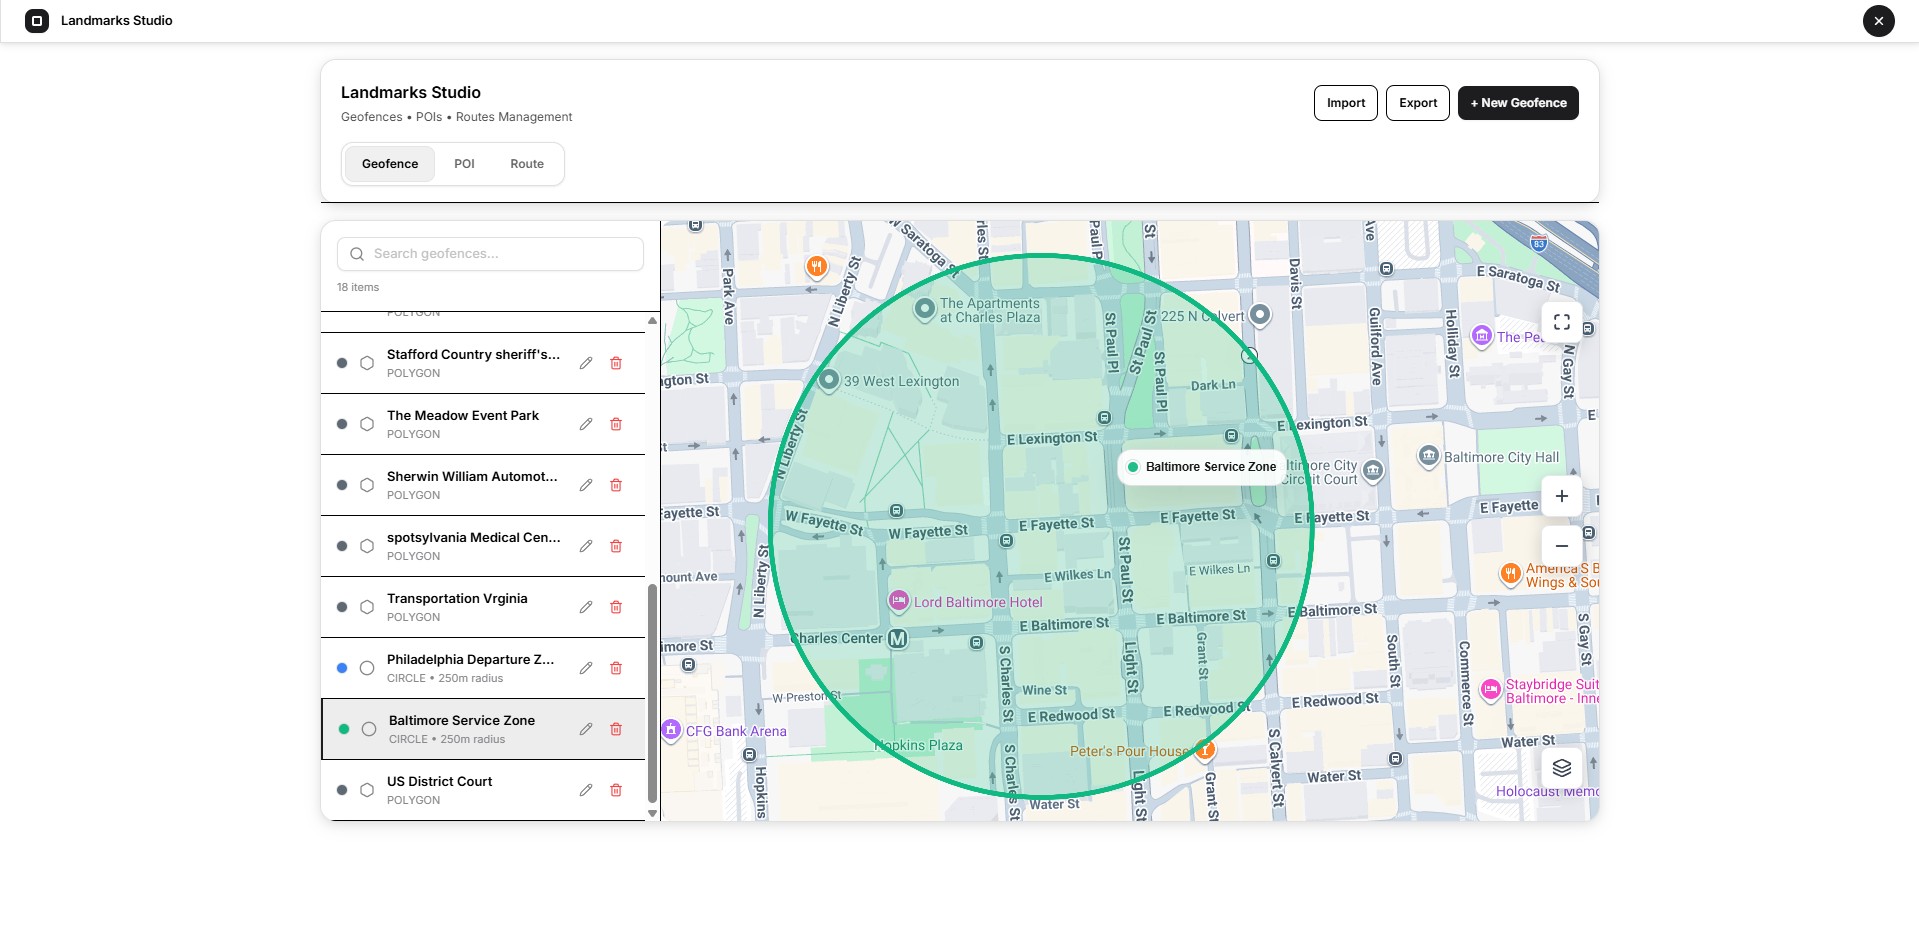Click the geofence list scroll-up arrow
This screenshot has height=941, width=1919.
(653, 321)
